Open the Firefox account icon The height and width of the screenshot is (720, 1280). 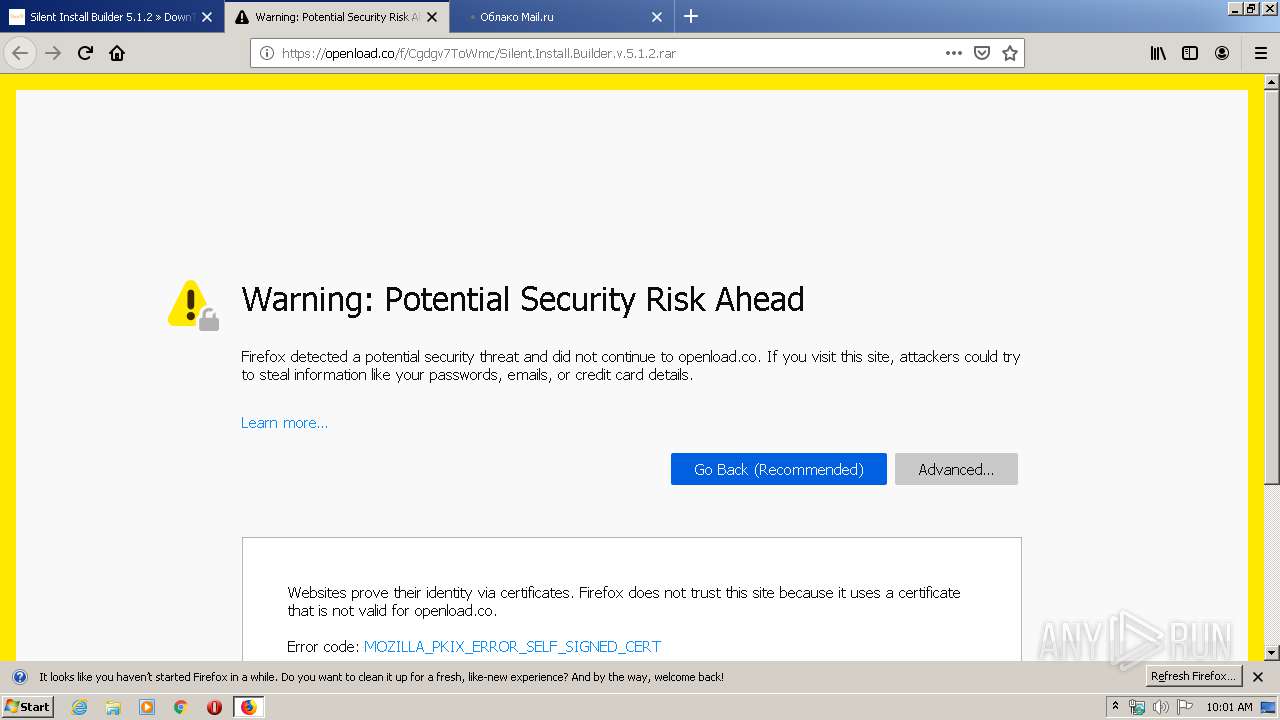pos(1222,53)
